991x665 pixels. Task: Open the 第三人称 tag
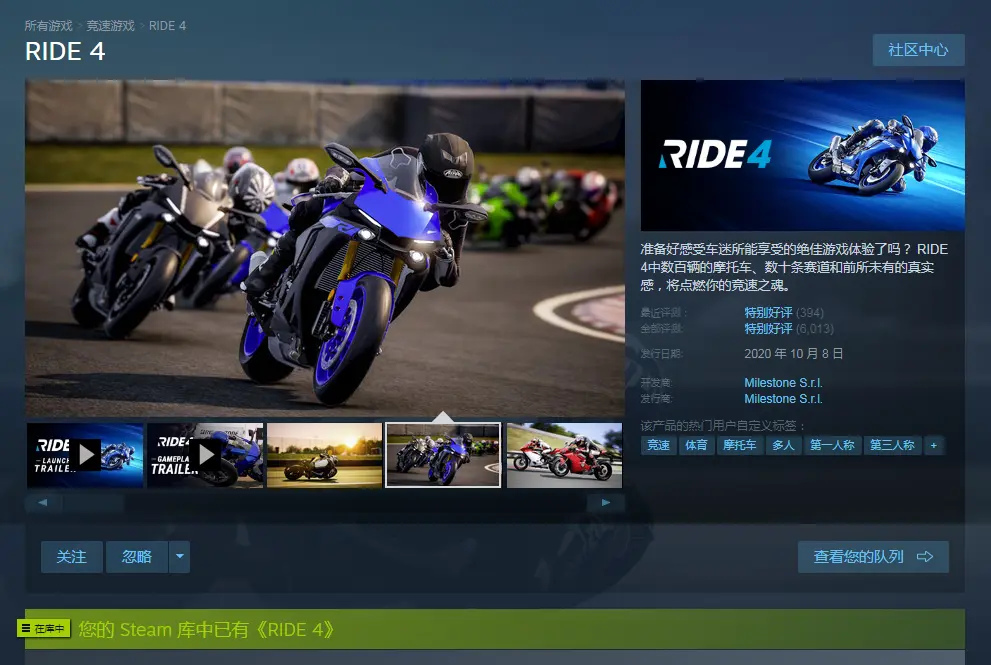click(892, 445)
